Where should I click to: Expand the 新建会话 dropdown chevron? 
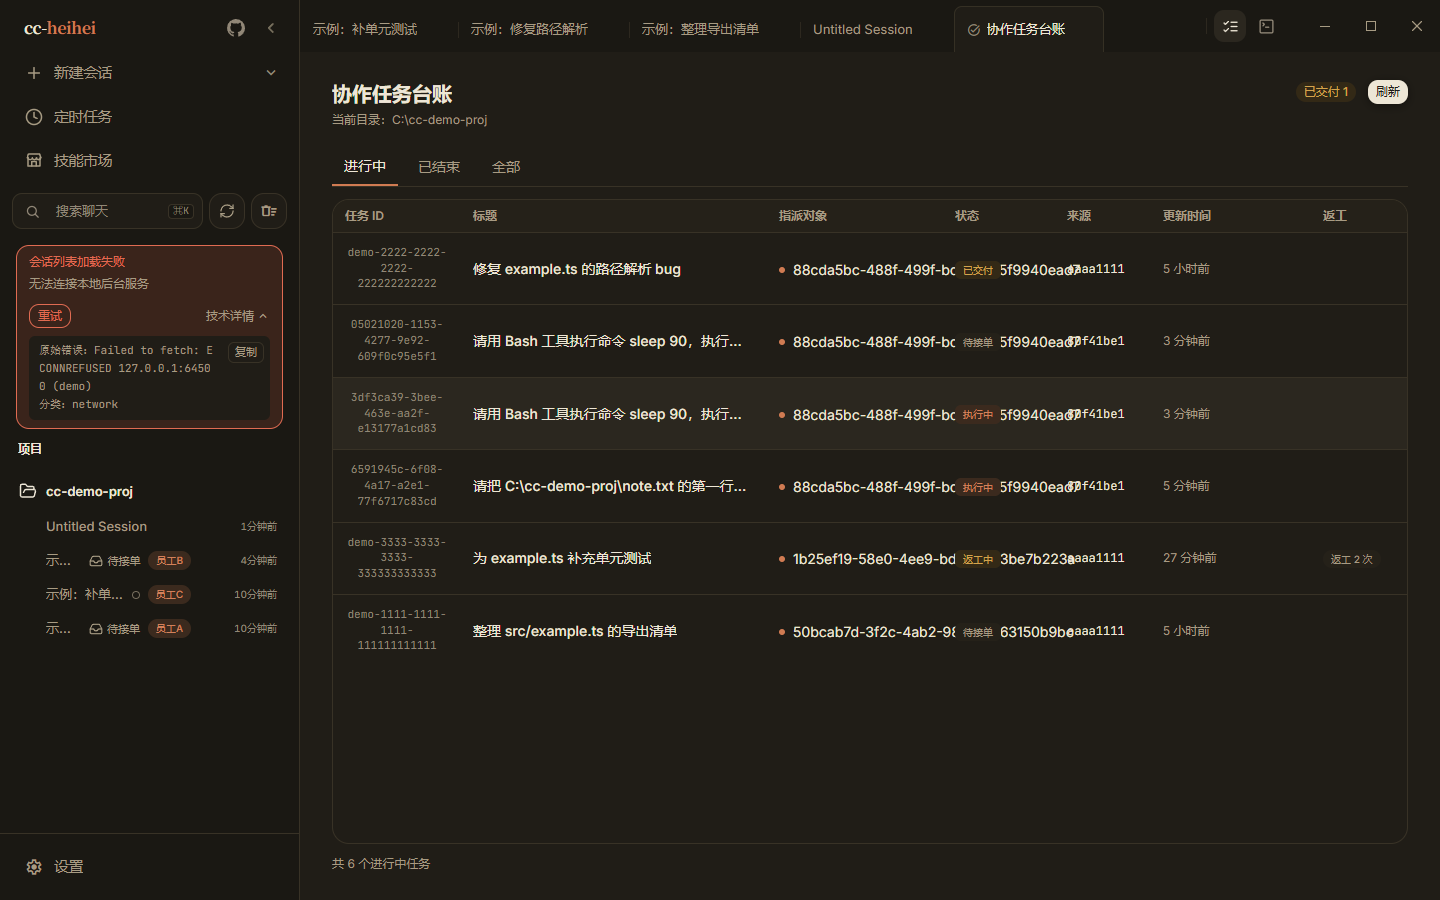[x=271, y=73]
